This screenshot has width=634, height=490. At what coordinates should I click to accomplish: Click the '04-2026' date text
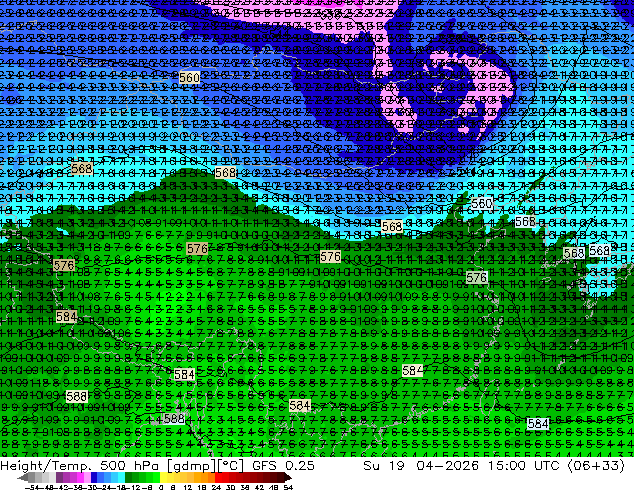447,465
